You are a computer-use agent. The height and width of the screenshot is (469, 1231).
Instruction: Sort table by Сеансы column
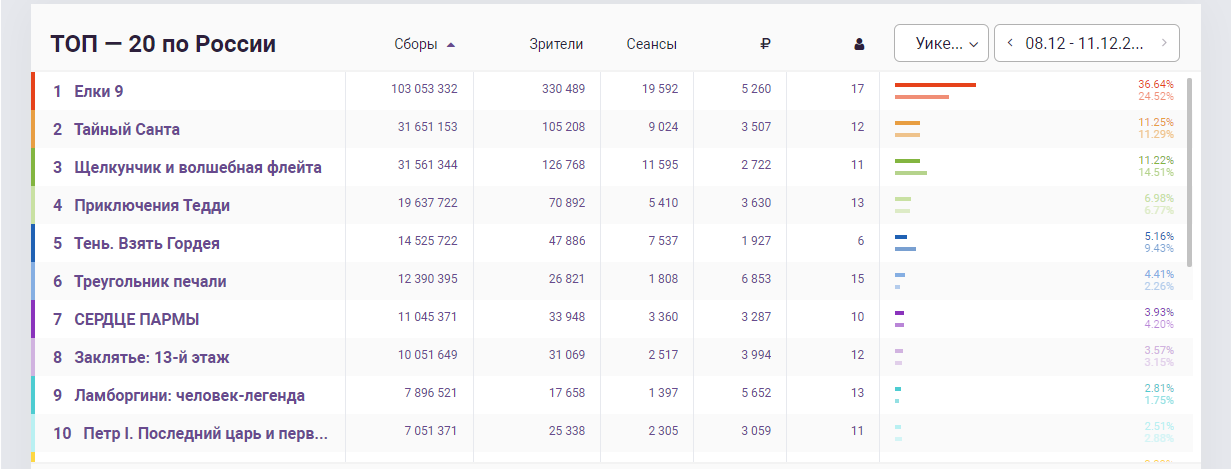[651, 44]
